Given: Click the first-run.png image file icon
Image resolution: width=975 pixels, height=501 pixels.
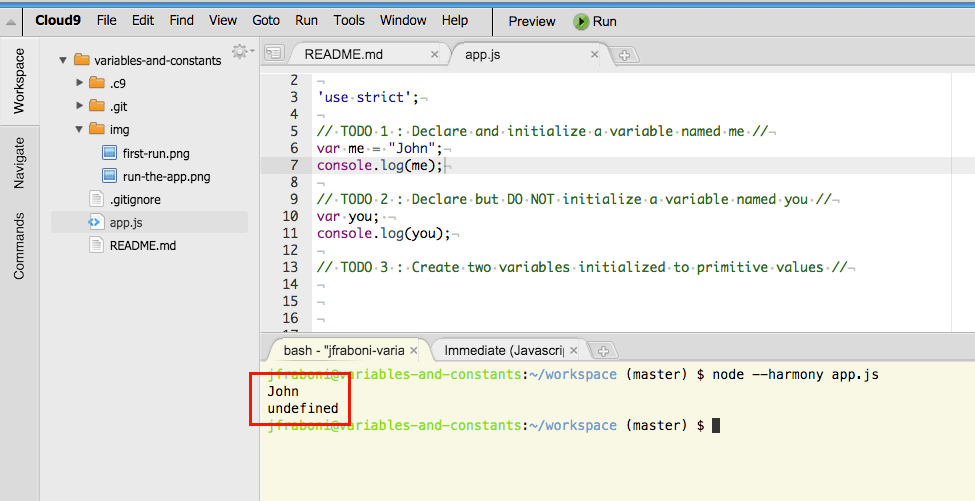Looking at the screenshot, I should point(109,153).
